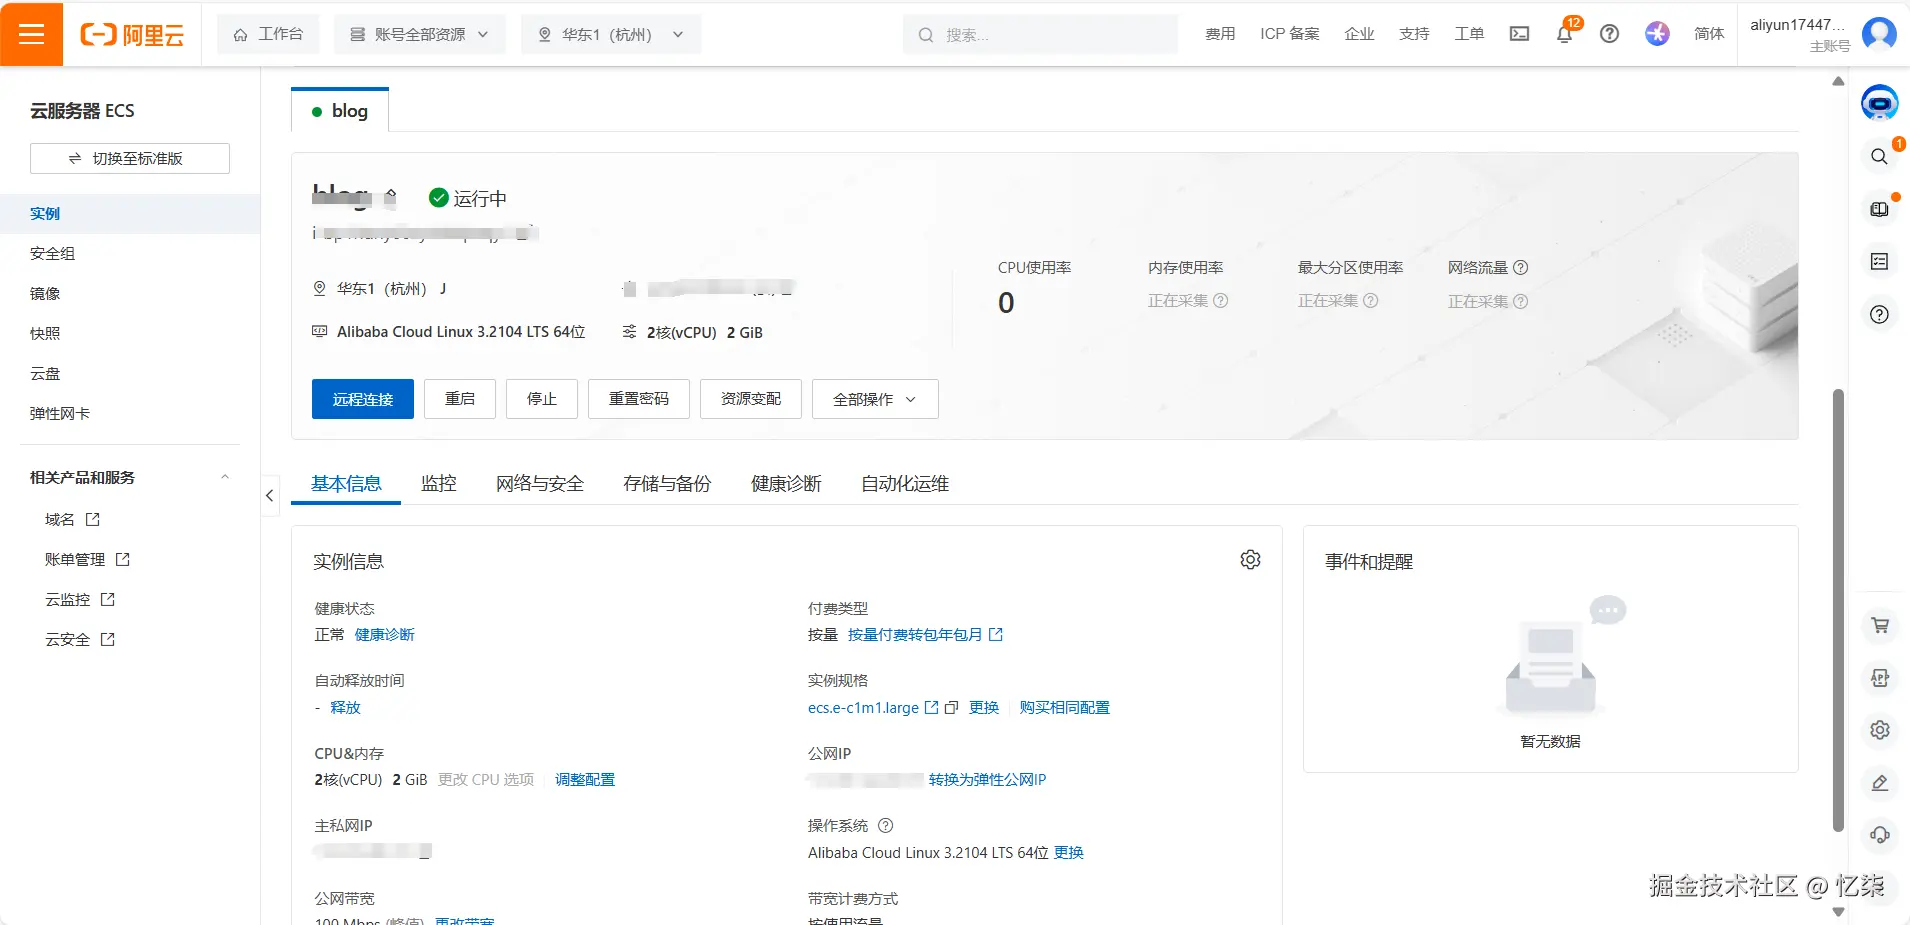This screenshot has height=925, width=1910.
Task: Open Cloud Shell terminal icon in header
Action: coord(1519,34)
